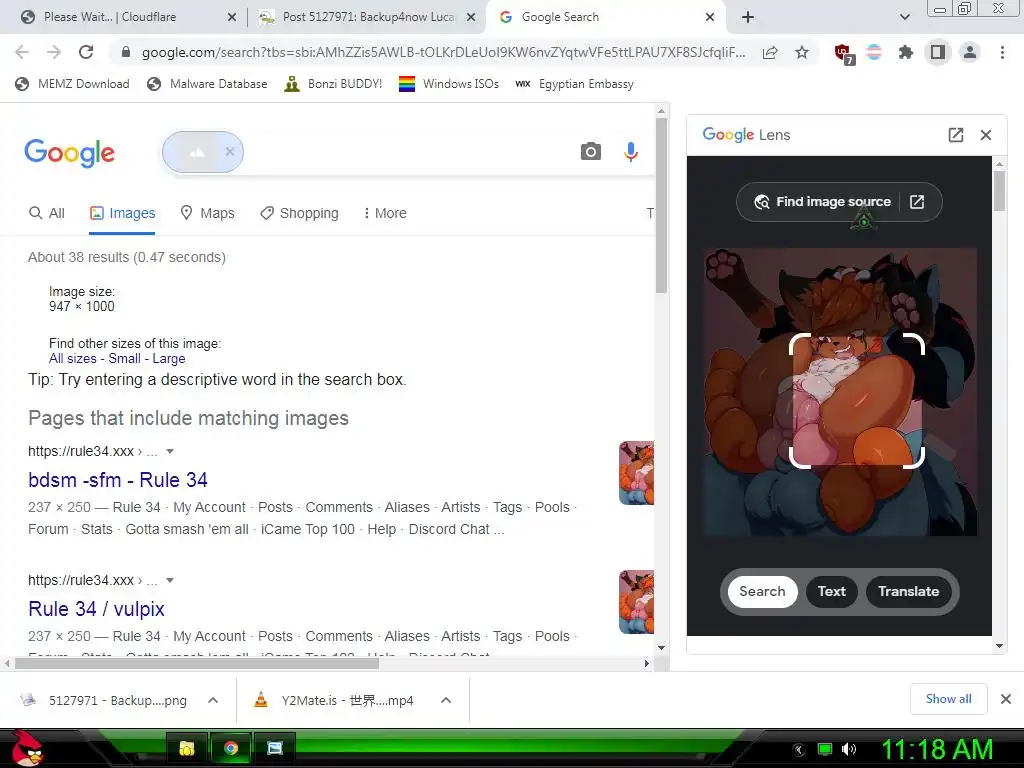This screenshot has width=1024, height=768.
Task: Click the All sizes link
Action: pos(72,359)
